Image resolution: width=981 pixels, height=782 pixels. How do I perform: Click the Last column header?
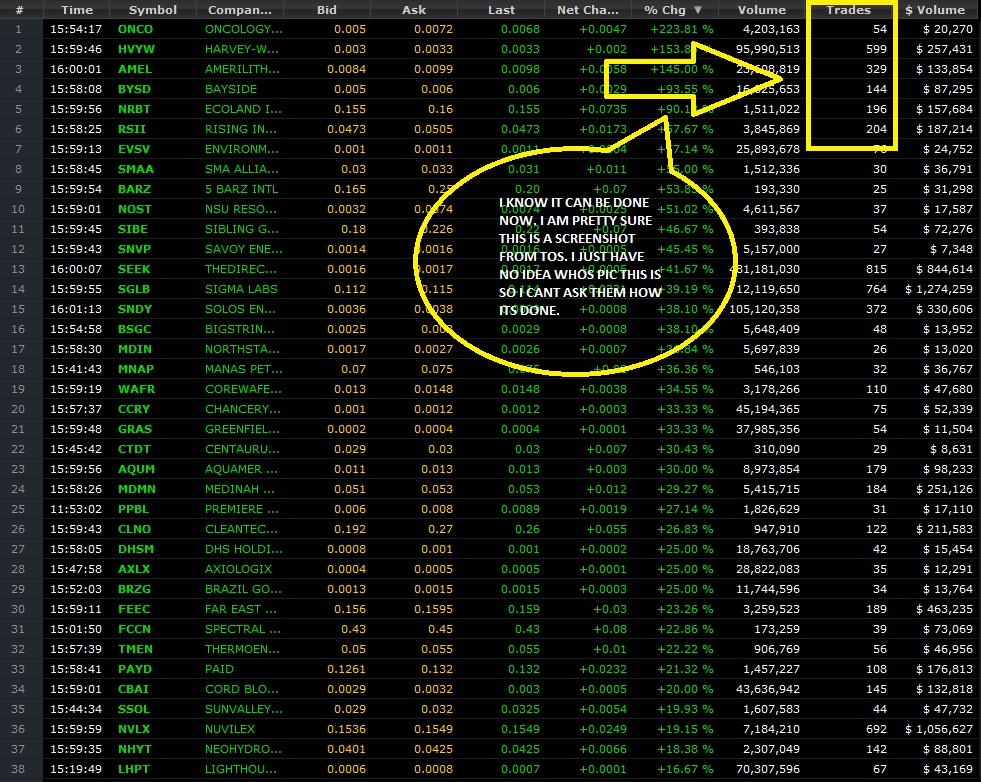click(501, 10)
